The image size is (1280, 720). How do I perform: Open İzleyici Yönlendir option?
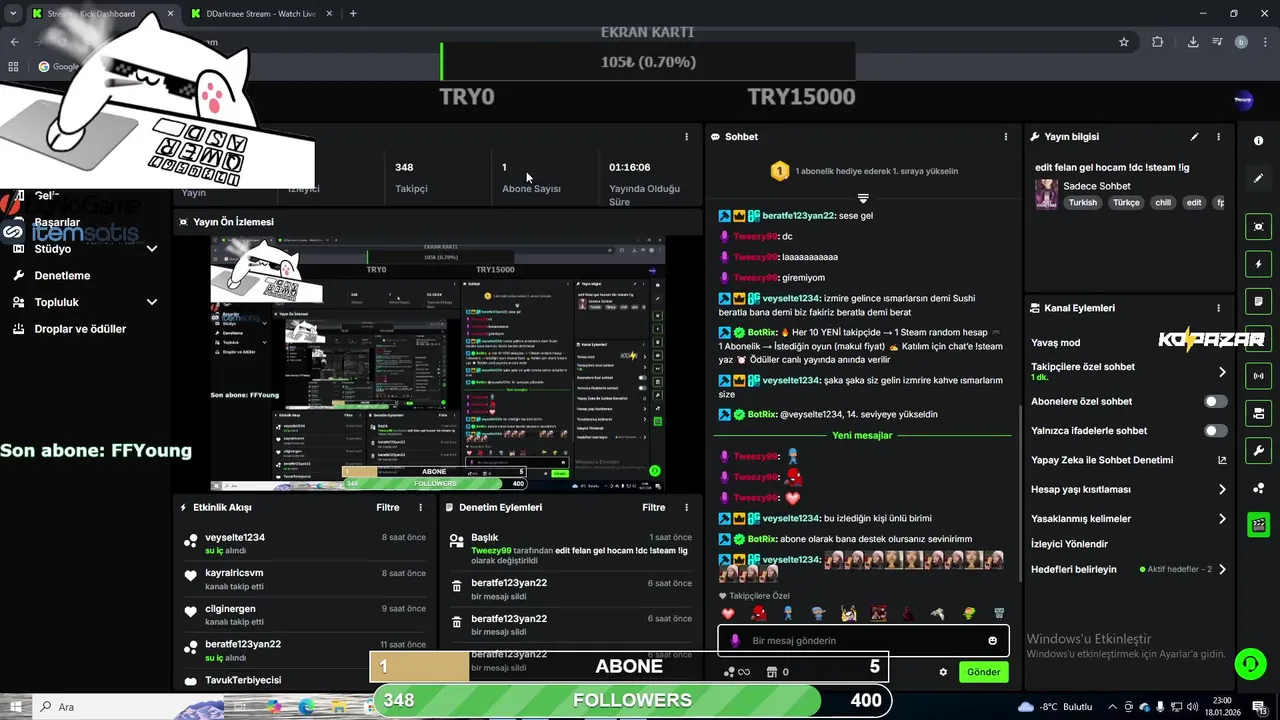(1069, 544)
